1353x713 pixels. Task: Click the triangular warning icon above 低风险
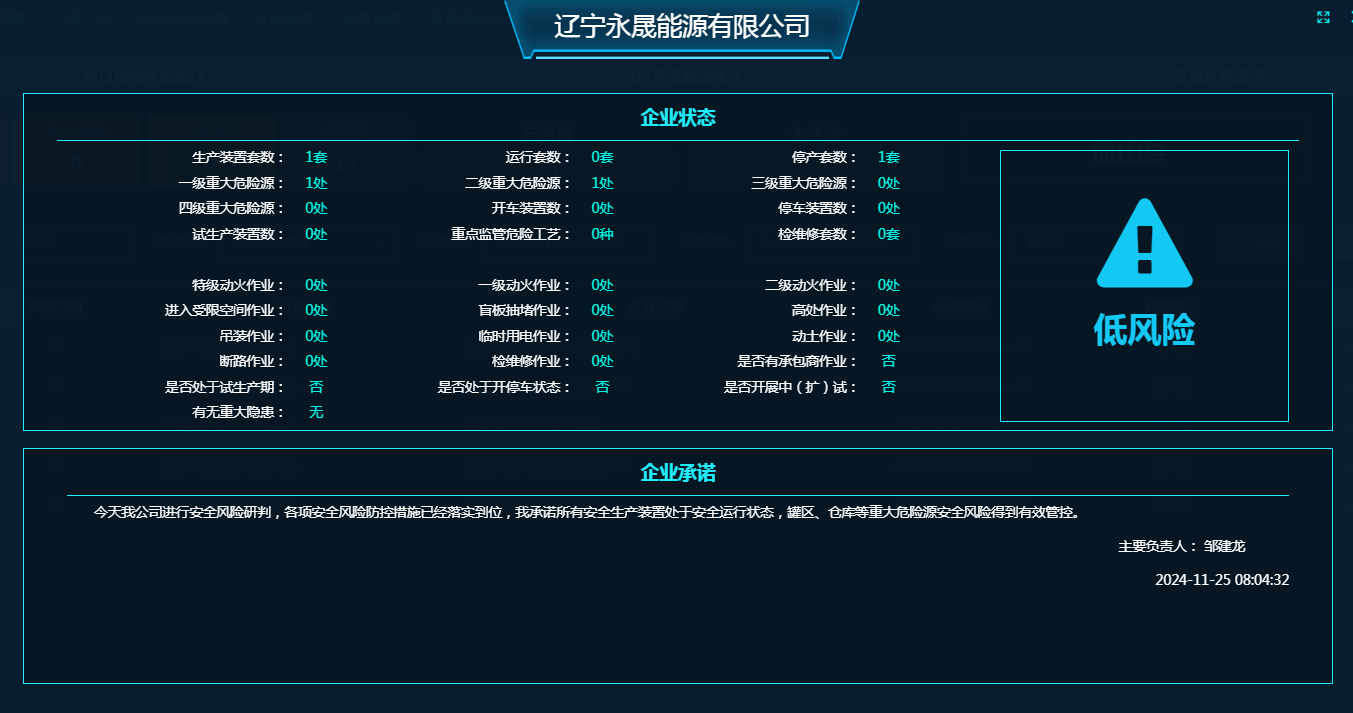(x=1145, y=243)
